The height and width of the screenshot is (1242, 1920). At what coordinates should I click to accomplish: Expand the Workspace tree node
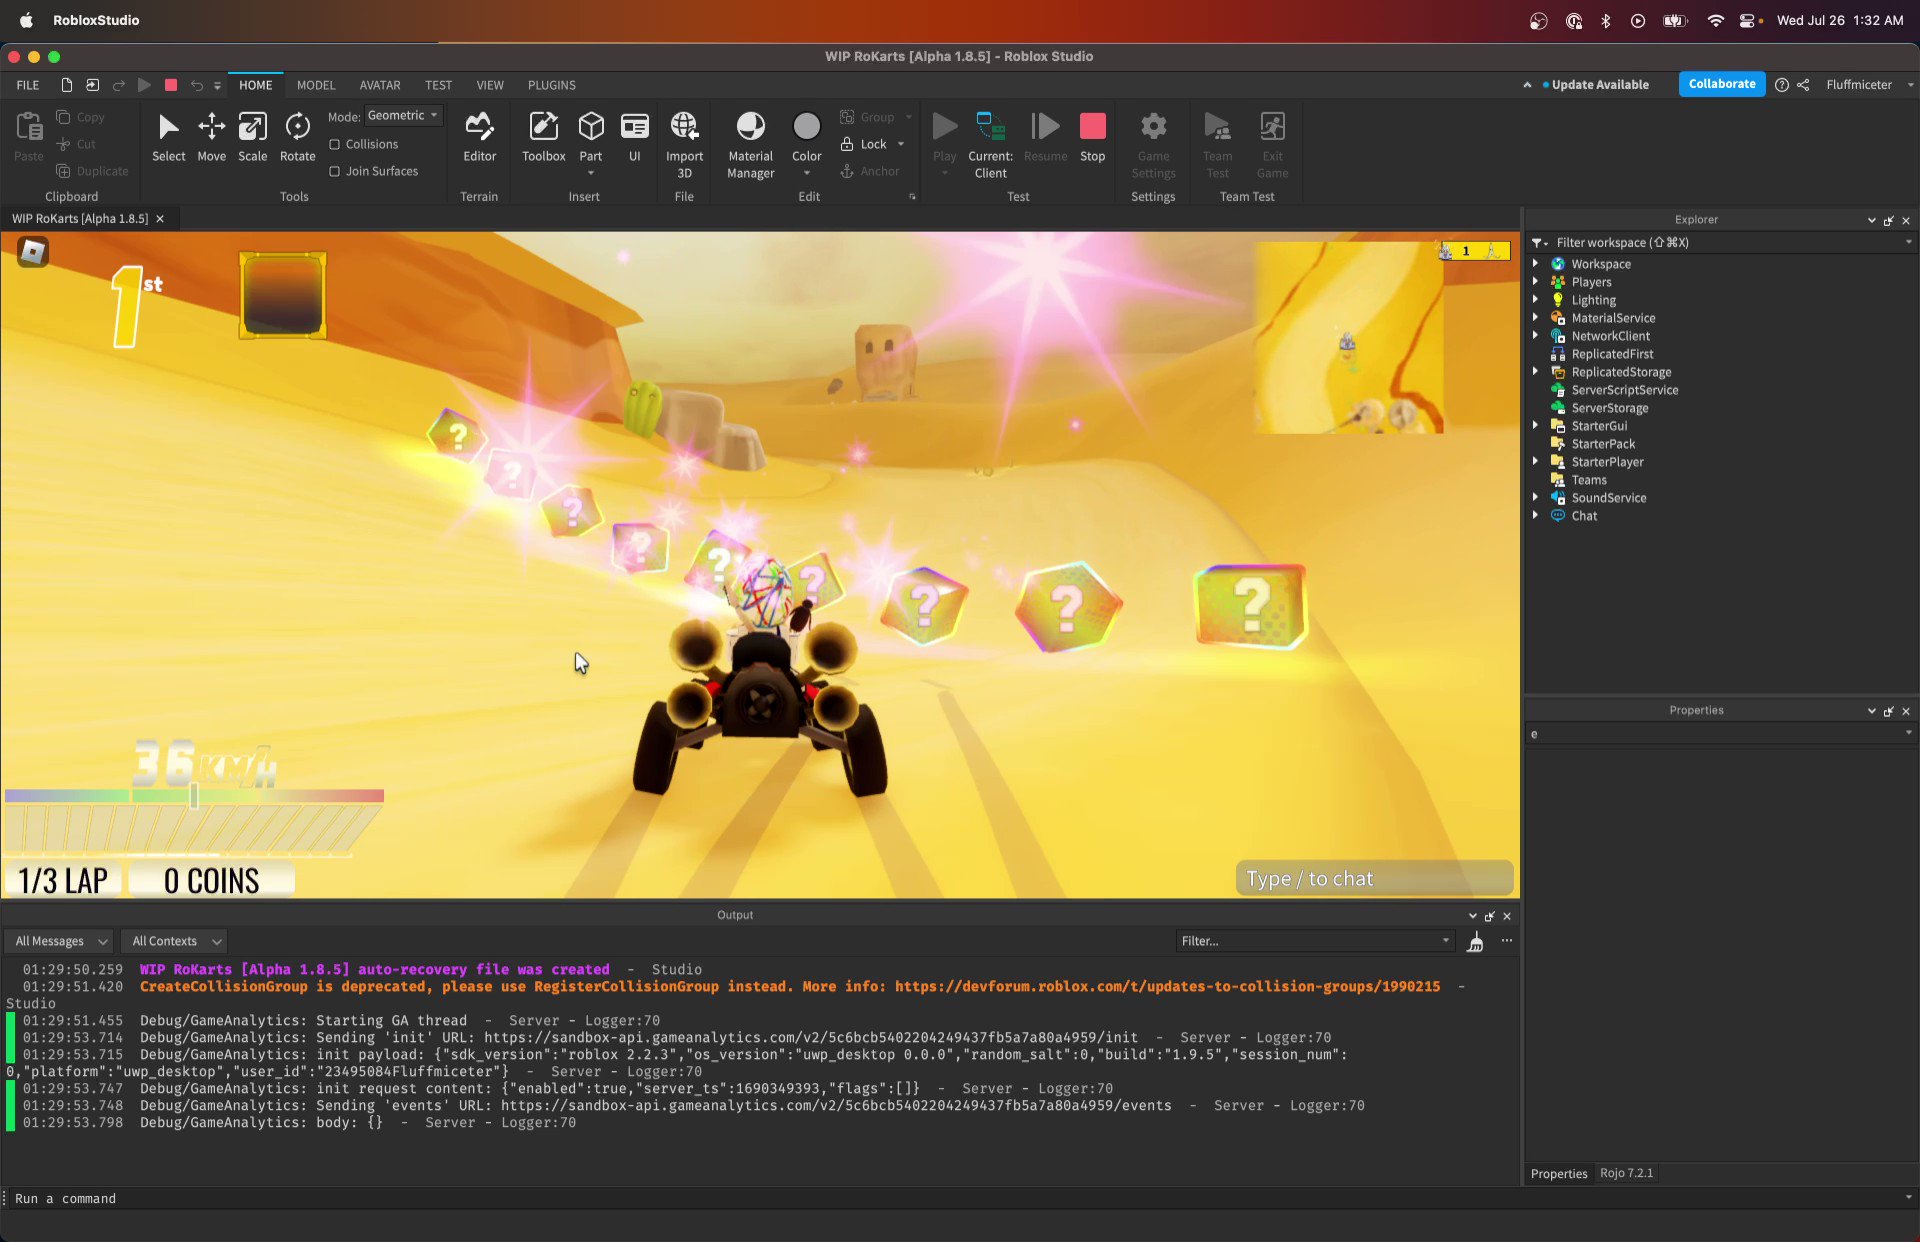coord(1535,264)
